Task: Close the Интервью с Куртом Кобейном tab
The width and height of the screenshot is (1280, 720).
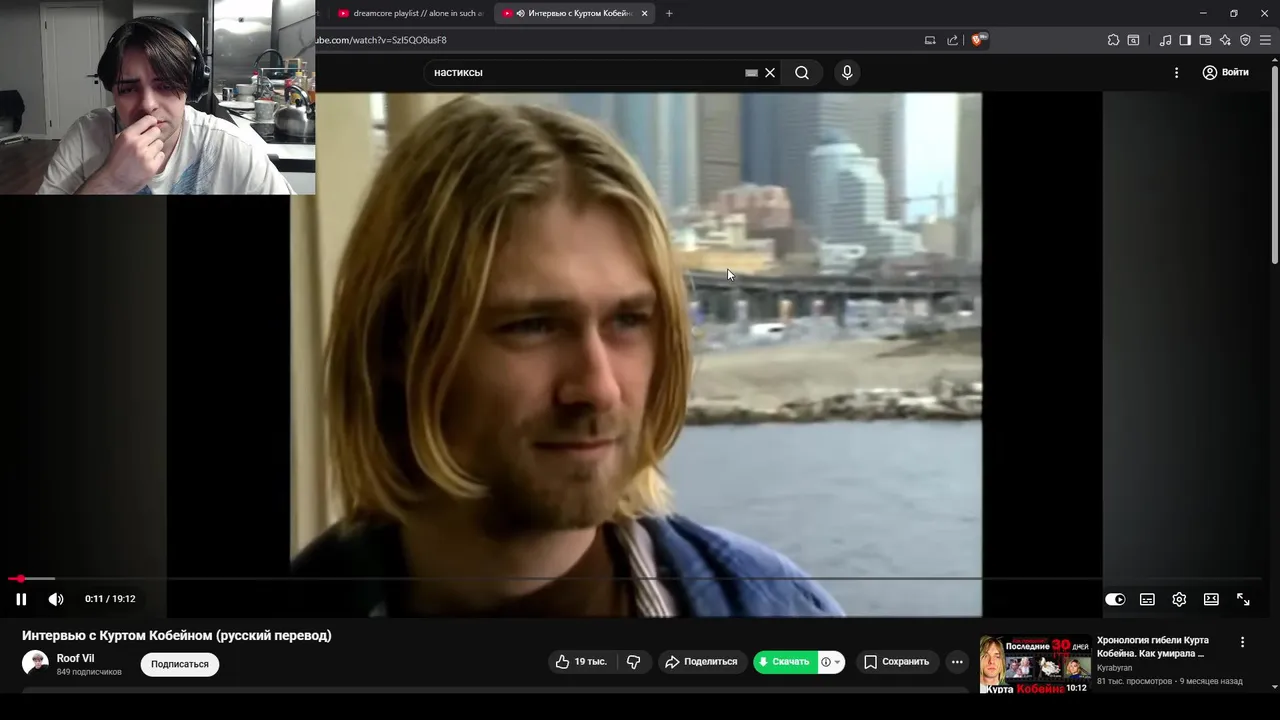Action: click(645, 14)
